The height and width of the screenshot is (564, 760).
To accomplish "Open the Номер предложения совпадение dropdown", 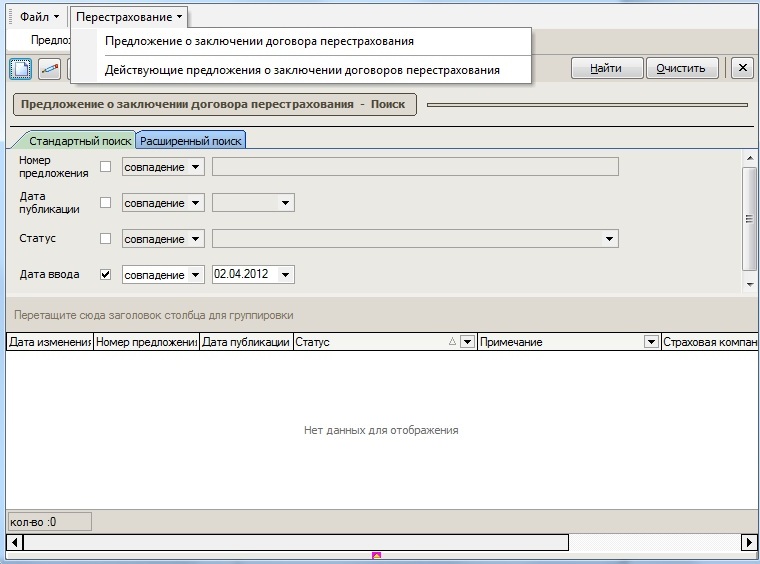I will coord(195,167).
